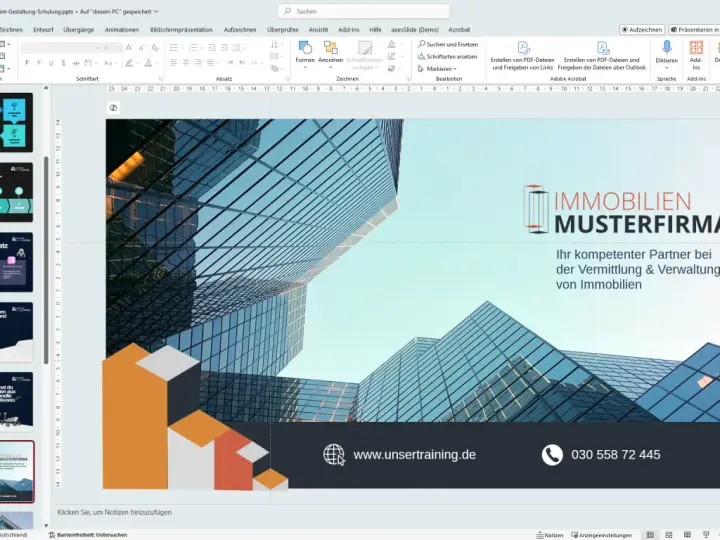Click Schriftarten ersetzen
Screen dimensions: 720x540
coord(447,56)
